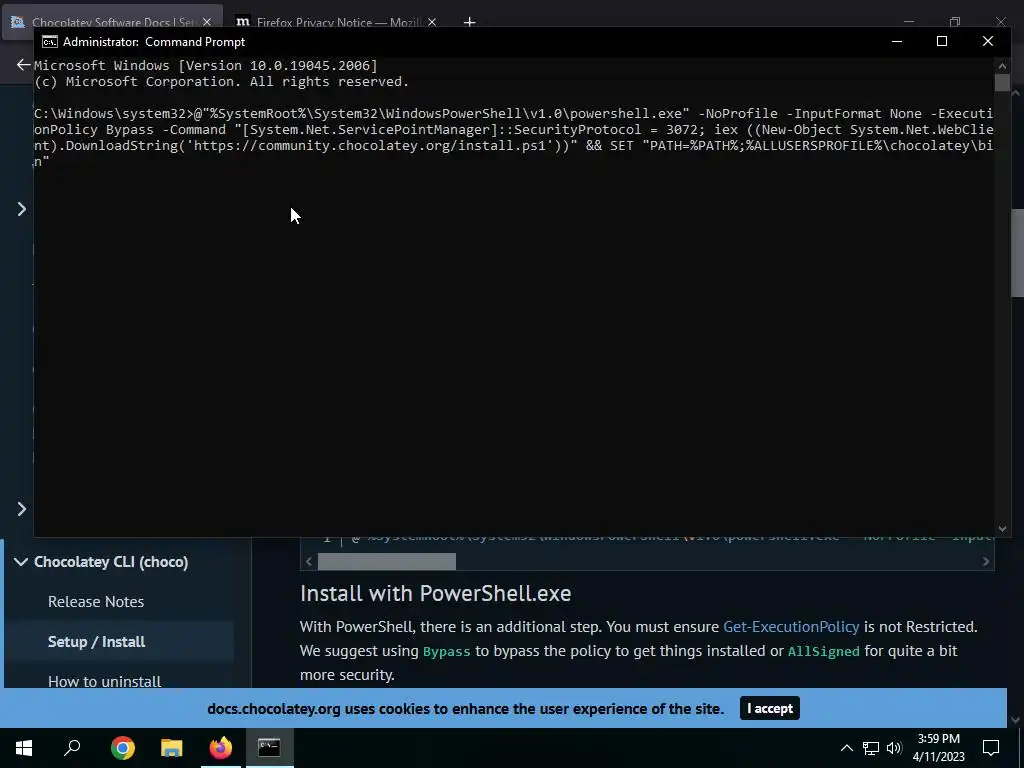Click code block scroll left arrow
The height and width of the screenshot is (768, 1024).
click(x=309, y=562)
